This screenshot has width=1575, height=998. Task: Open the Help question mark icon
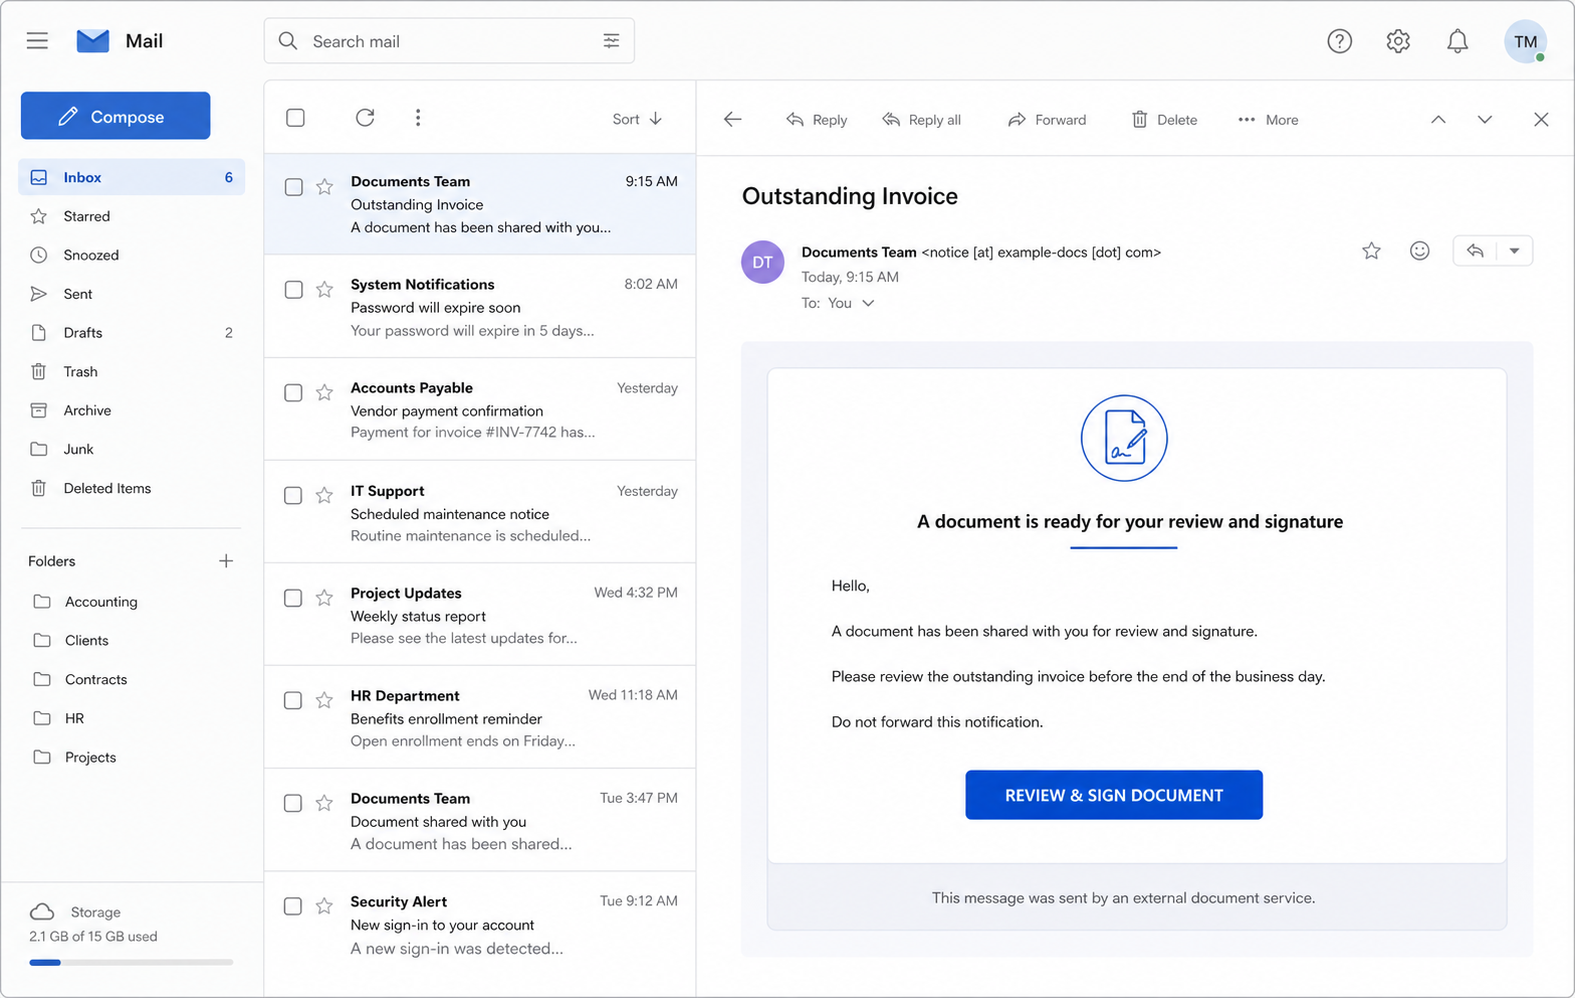1339,41
